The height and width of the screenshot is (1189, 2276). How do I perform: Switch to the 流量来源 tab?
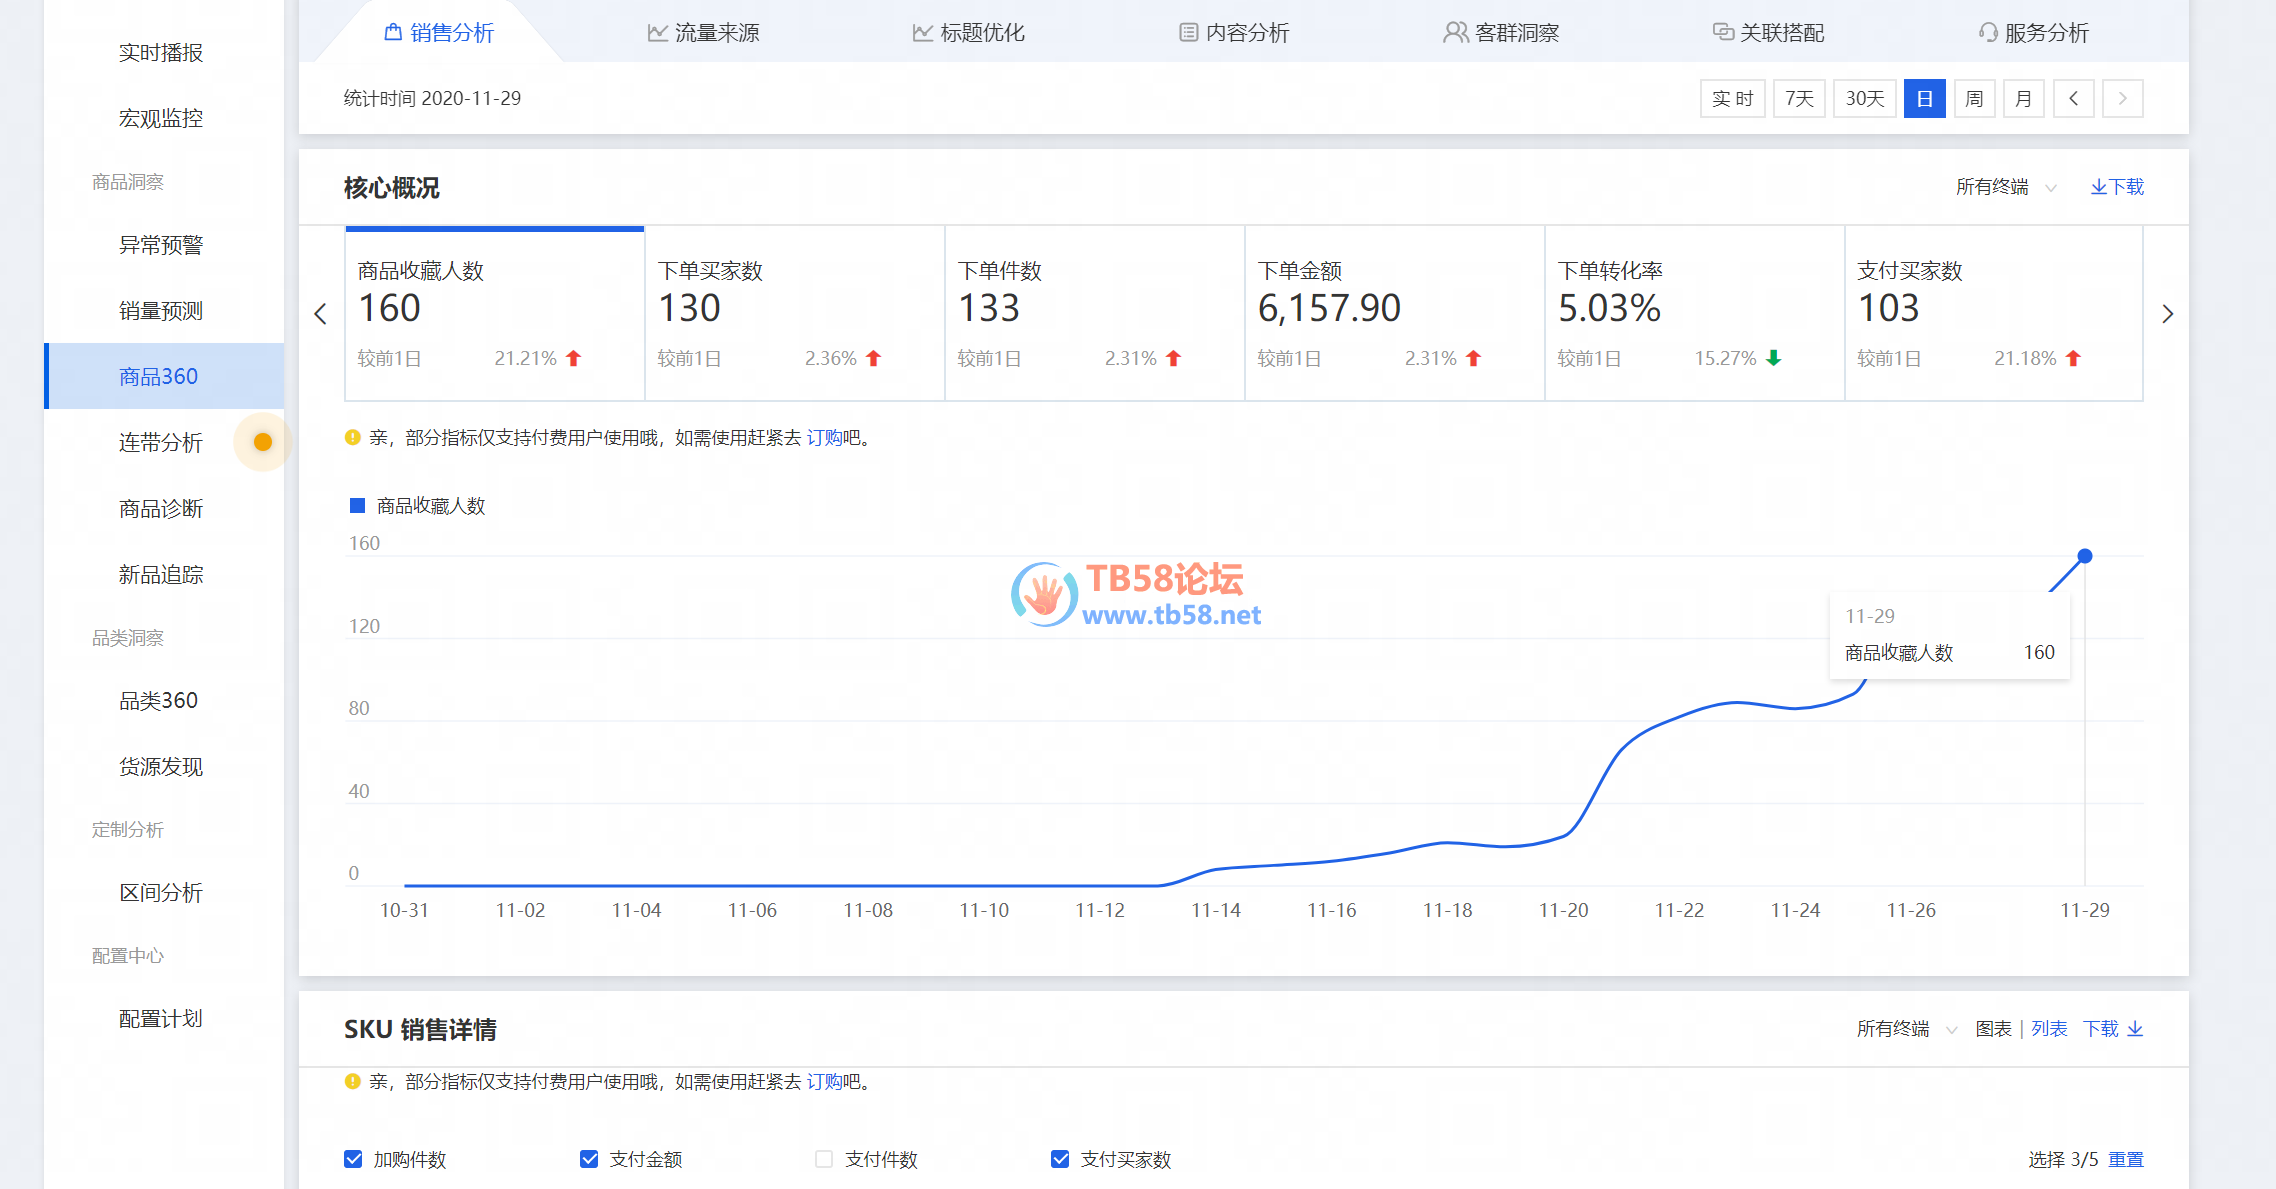click(x=703, y=33)
